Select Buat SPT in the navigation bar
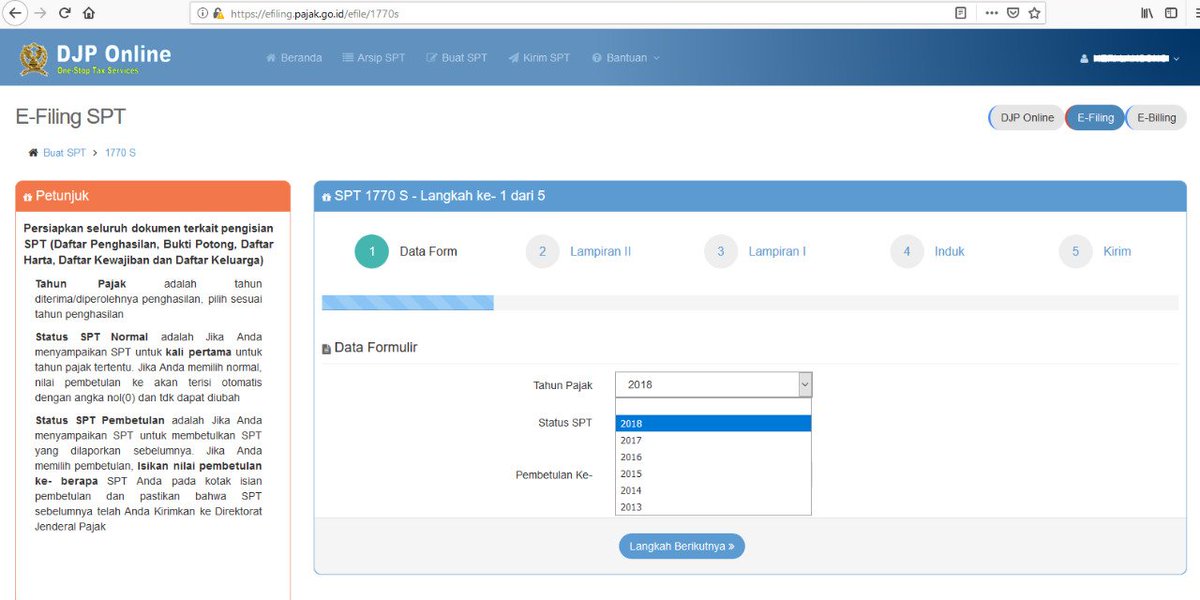 point(458,58)
